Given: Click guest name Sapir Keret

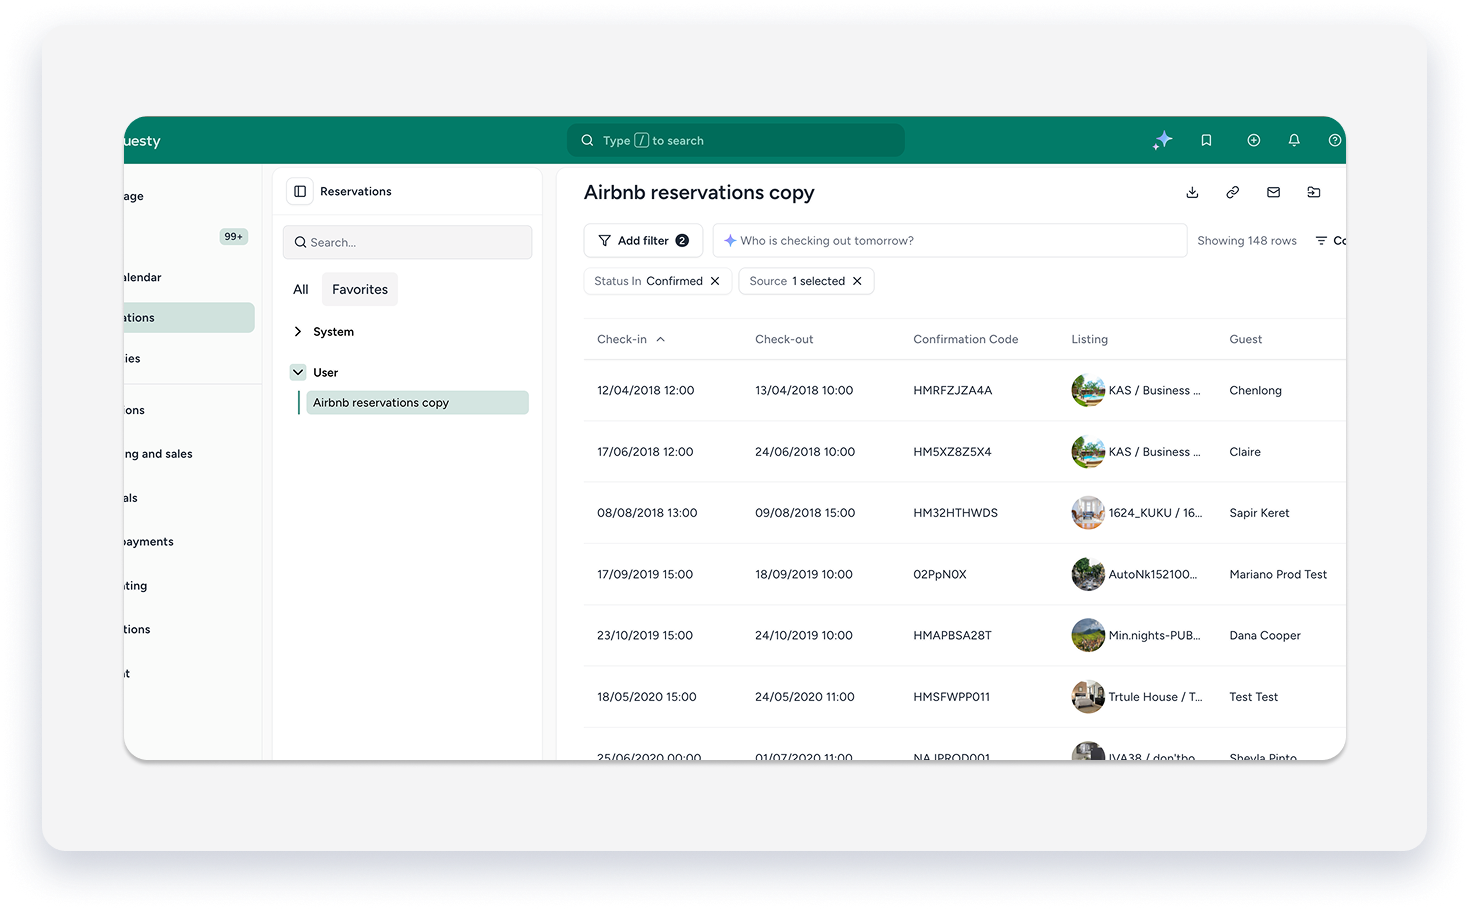Looking at the screenshot, I should pos(1260,513).
